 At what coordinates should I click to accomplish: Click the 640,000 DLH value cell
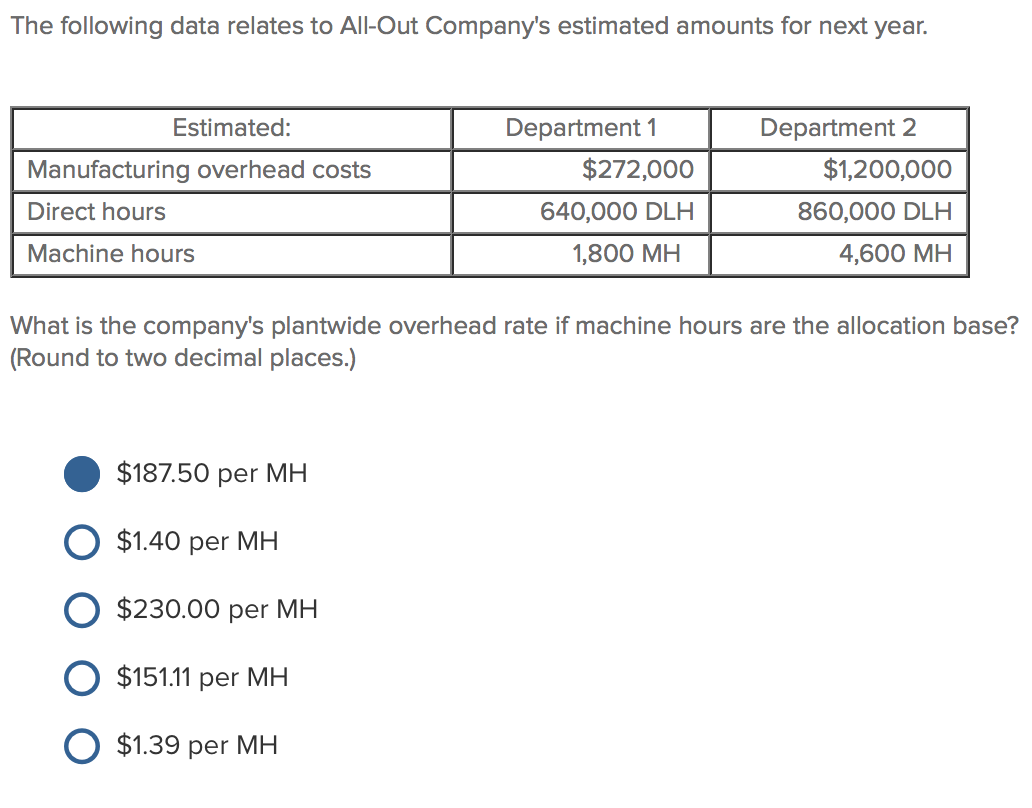click(617, 212)
